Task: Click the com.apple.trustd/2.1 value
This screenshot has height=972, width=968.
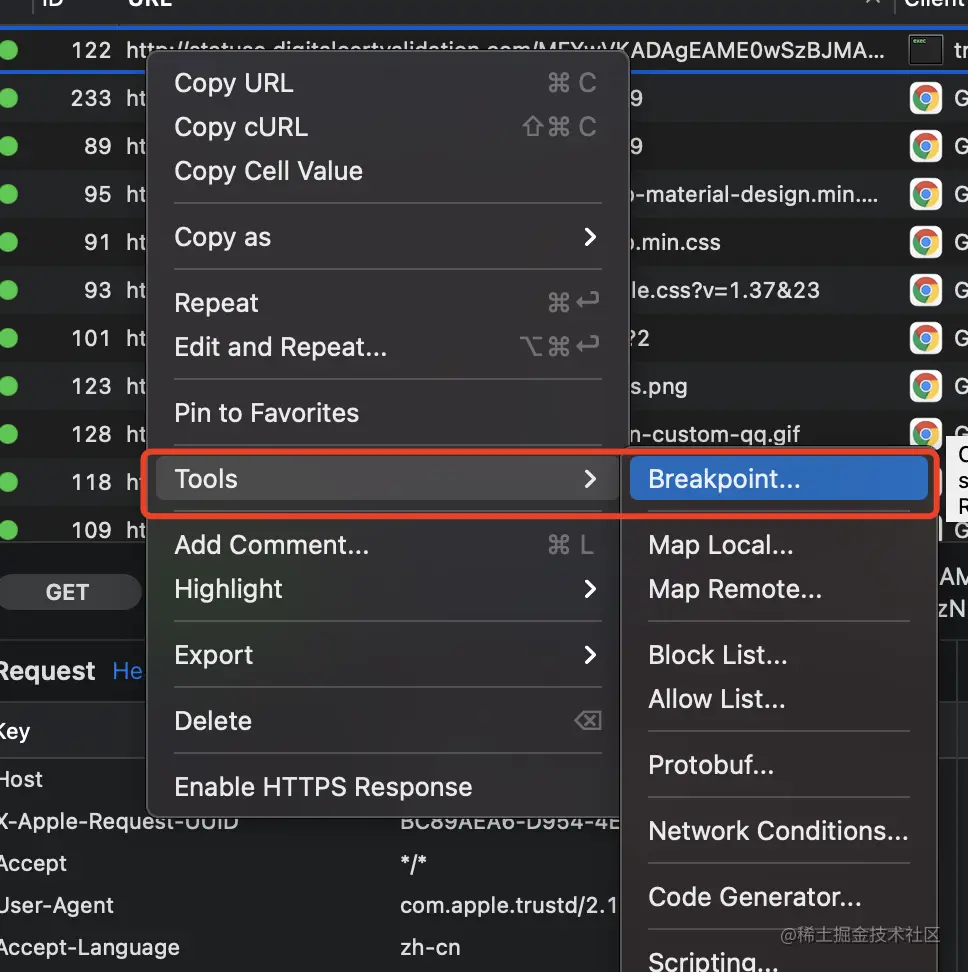Action: click(x=508, y=905)
